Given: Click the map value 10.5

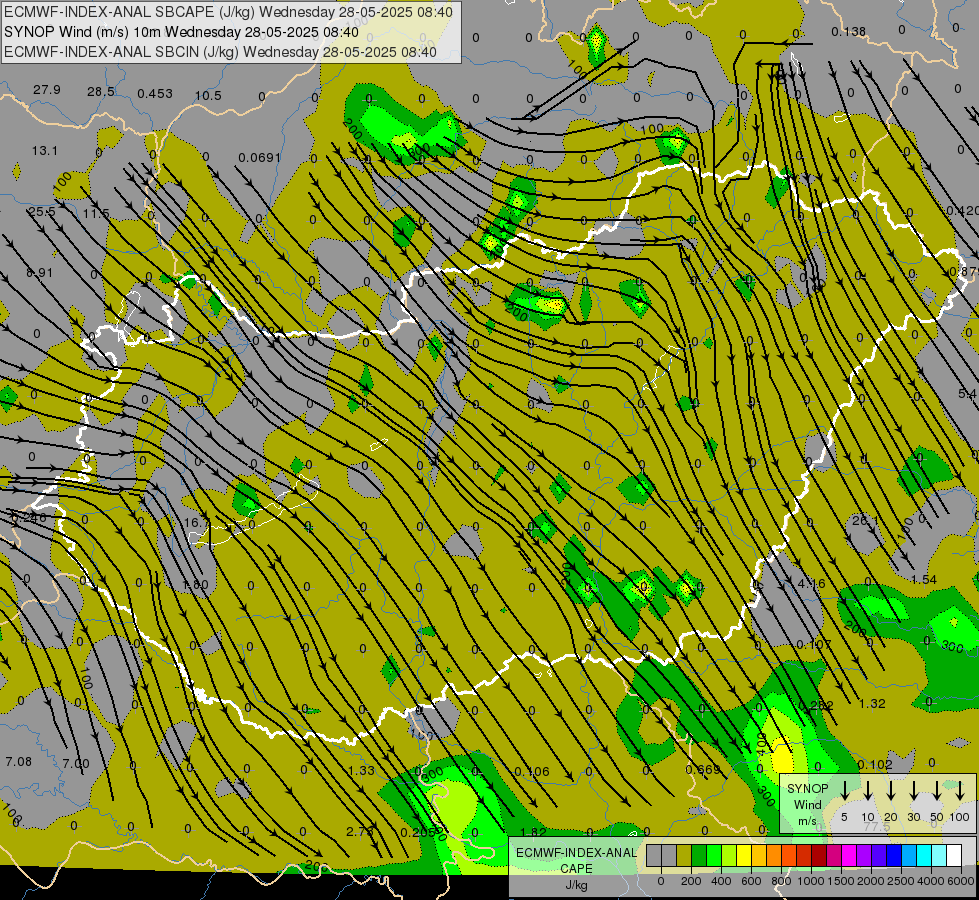Looking at the screenshot, I should pos(208,96).
